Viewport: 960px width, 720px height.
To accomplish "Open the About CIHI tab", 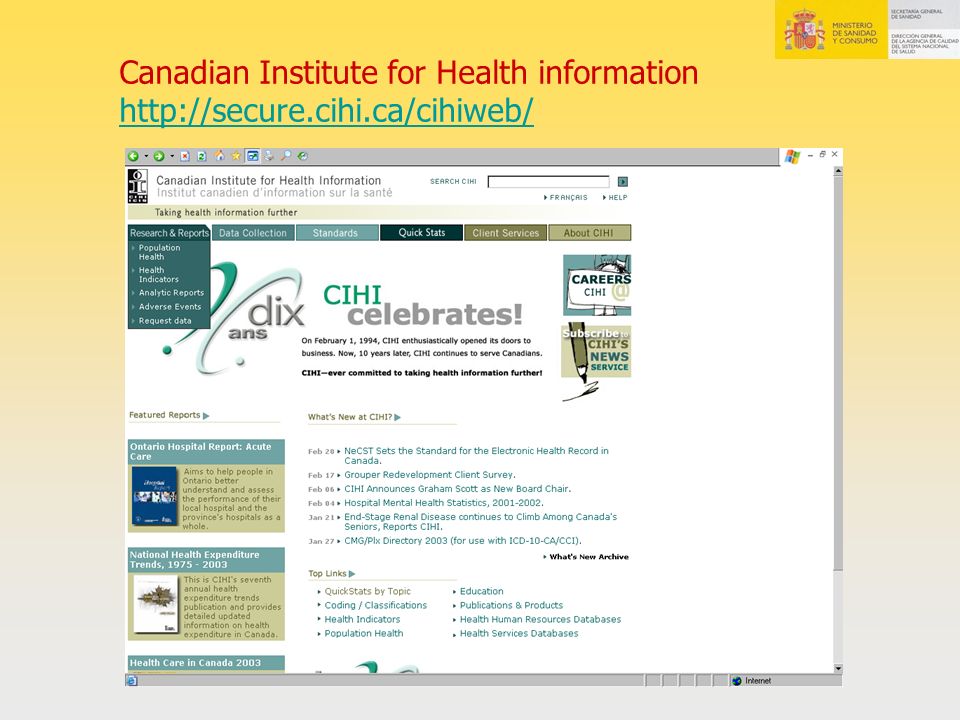I will coord(590,233).
